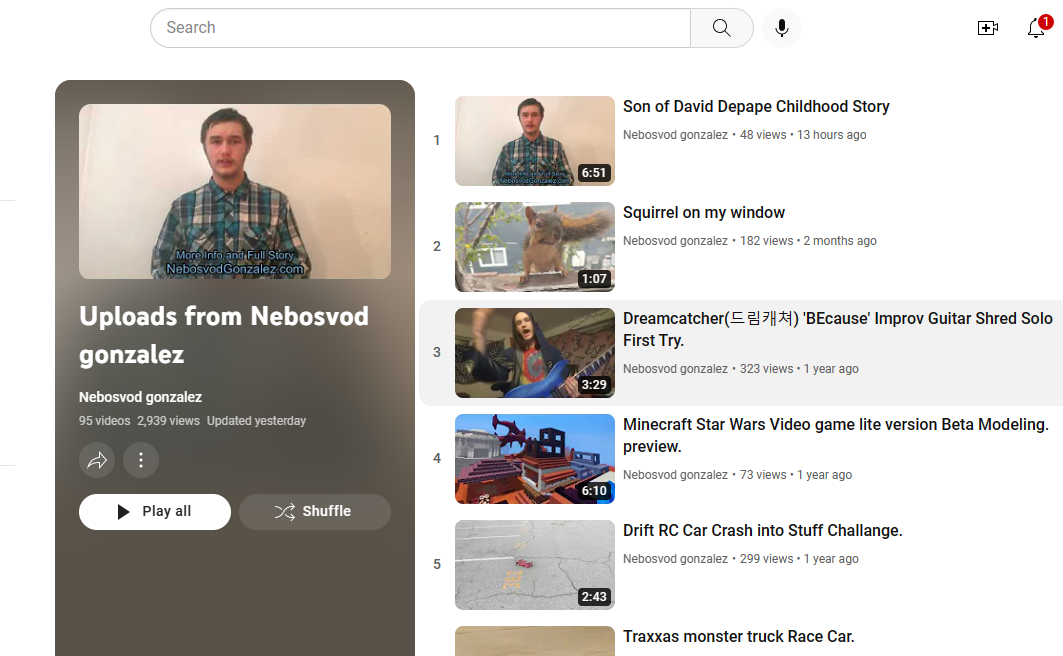Screen dimensions: 1063x656
Task: Open the notifications bell
Action: (1036, 28)
